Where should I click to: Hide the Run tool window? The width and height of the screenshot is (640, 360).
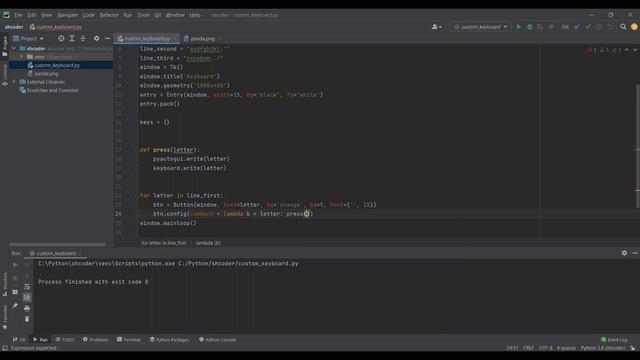tap(635, 253)
